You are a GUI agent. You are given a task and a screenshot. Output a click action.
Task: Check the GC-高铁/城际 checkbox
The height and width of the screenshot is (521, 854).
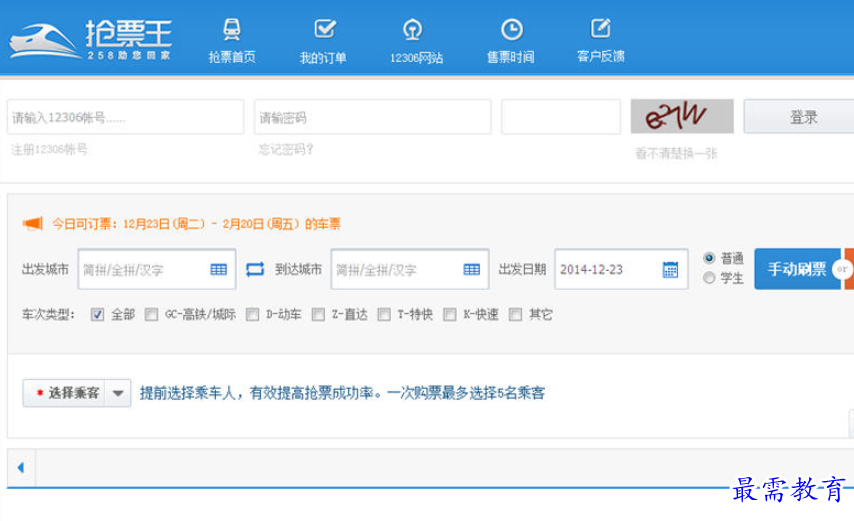pyautogui.click(x=151, y=315)
